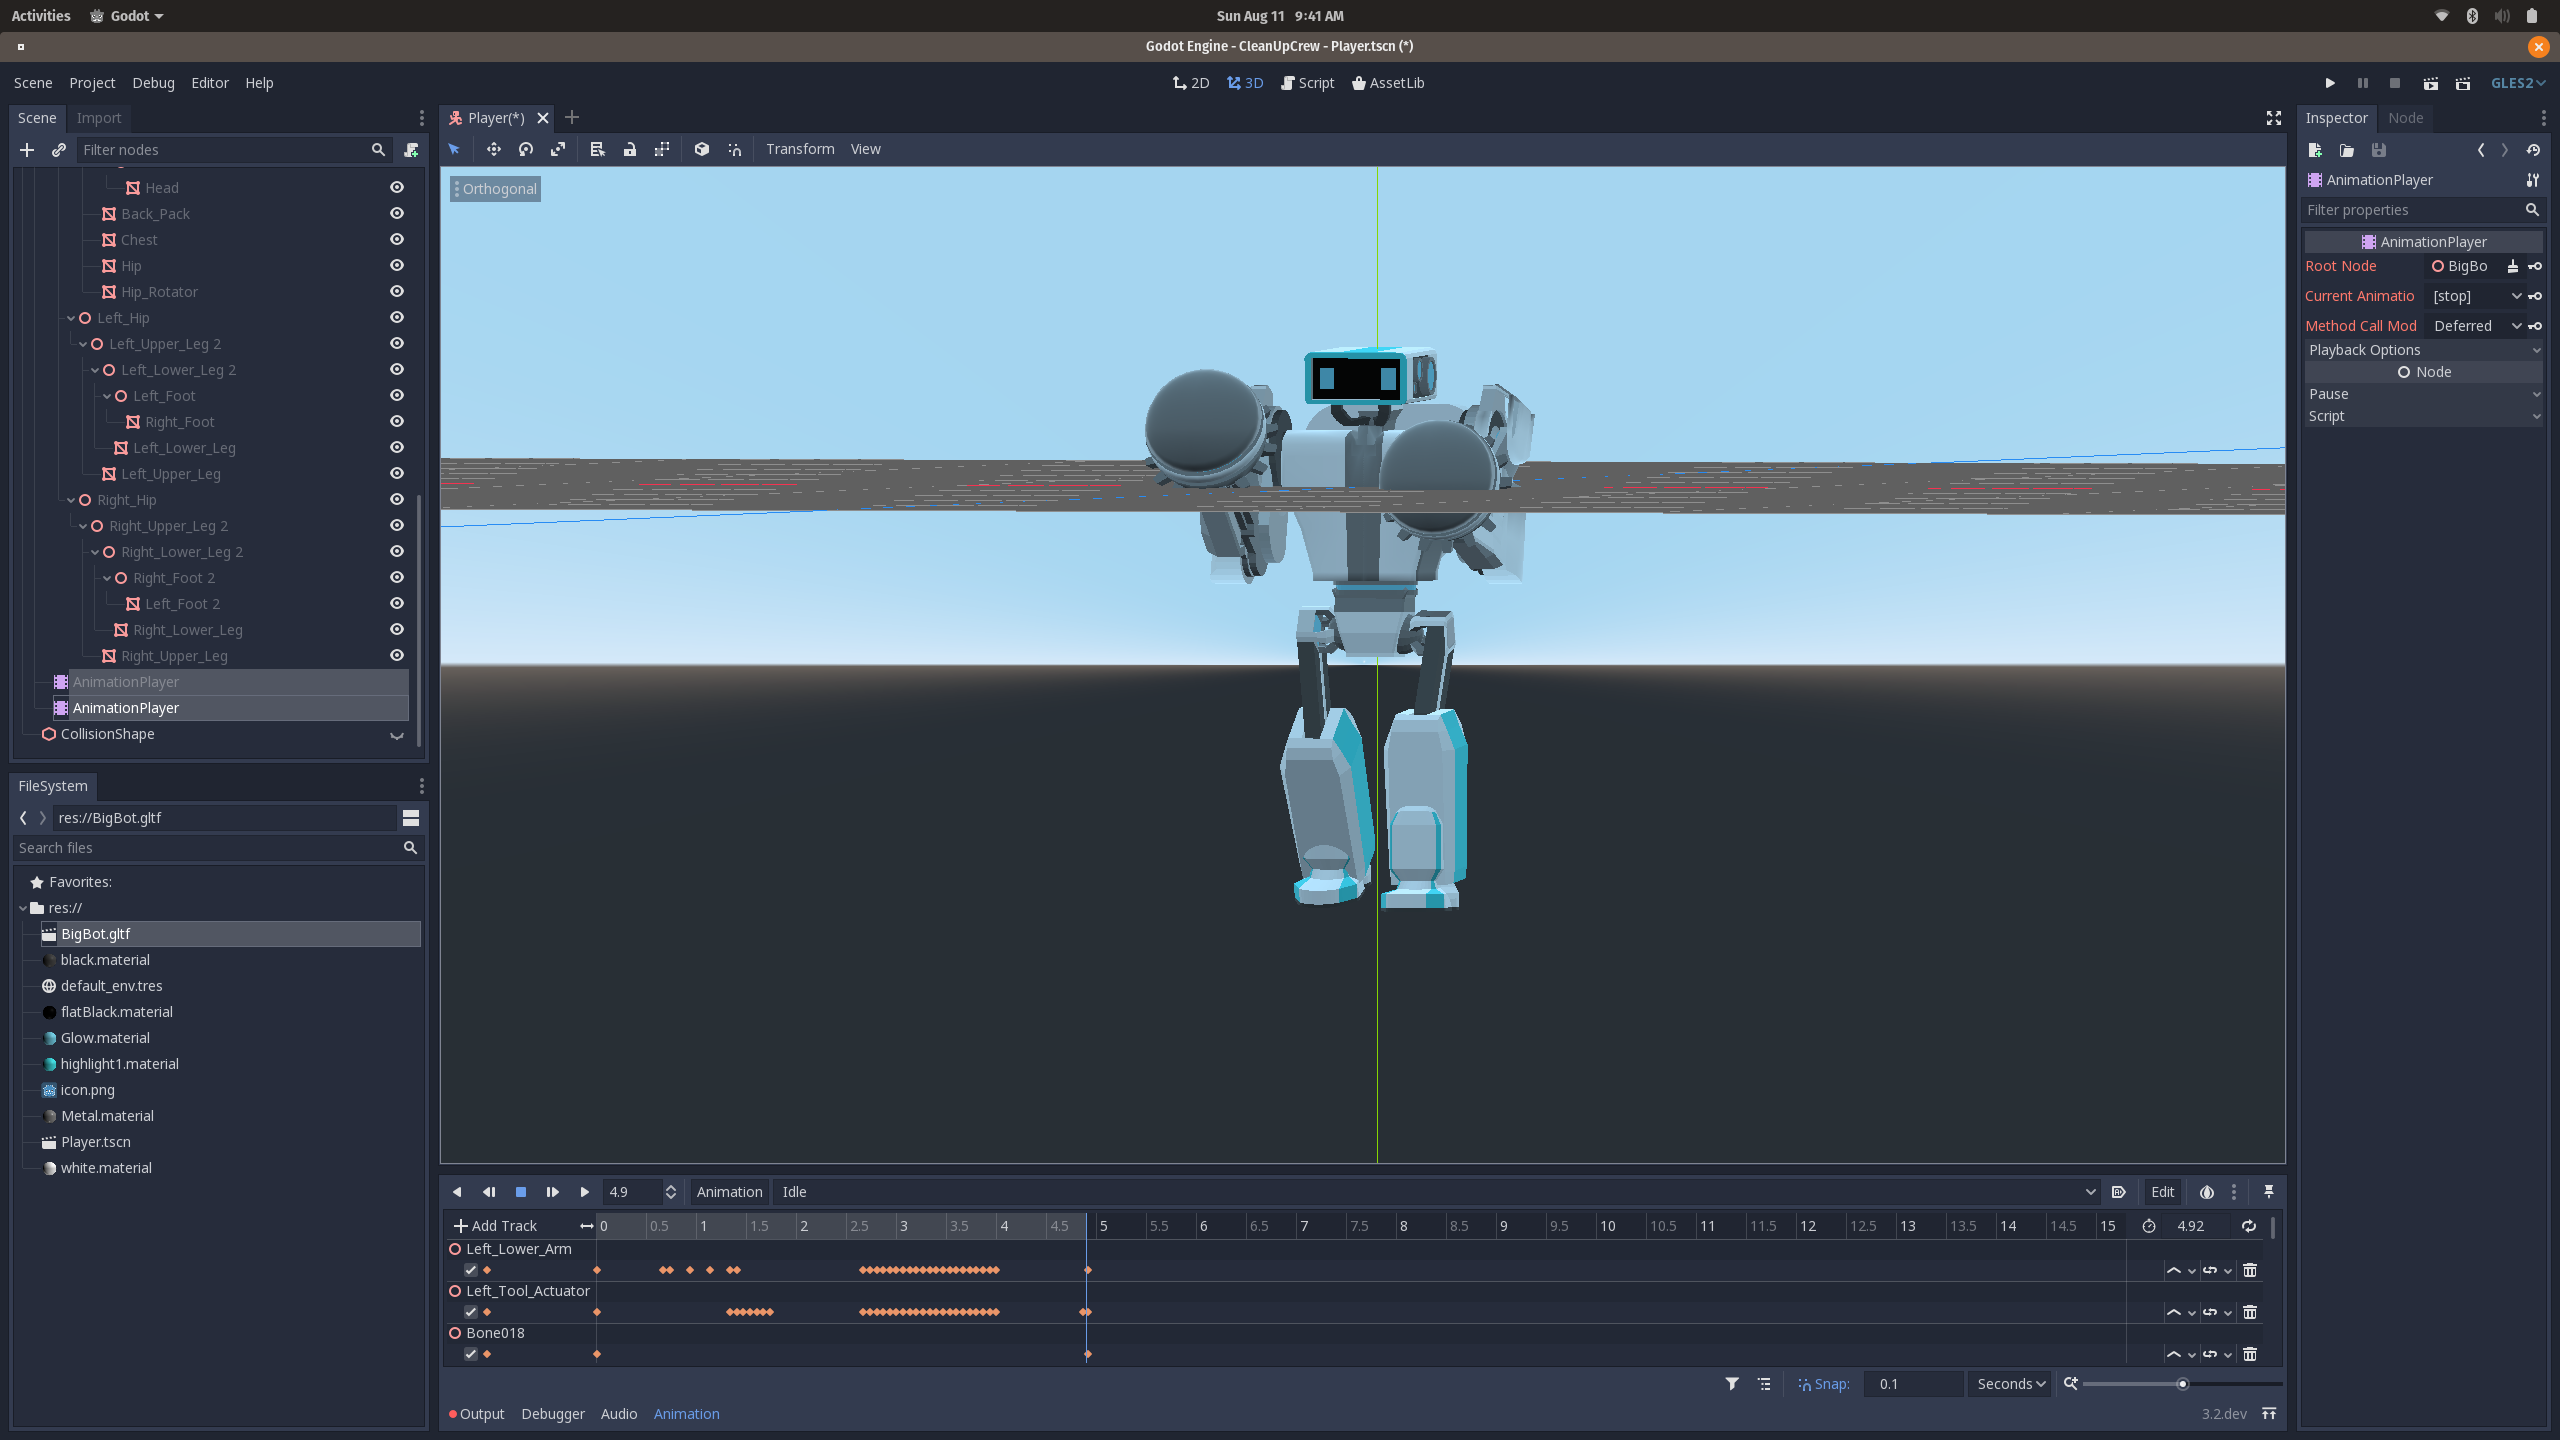Open the Method Call Mode Deferred dropdown
Image resolution: width=2560 pixels, height=1440 pixels.
(2476, 326)
